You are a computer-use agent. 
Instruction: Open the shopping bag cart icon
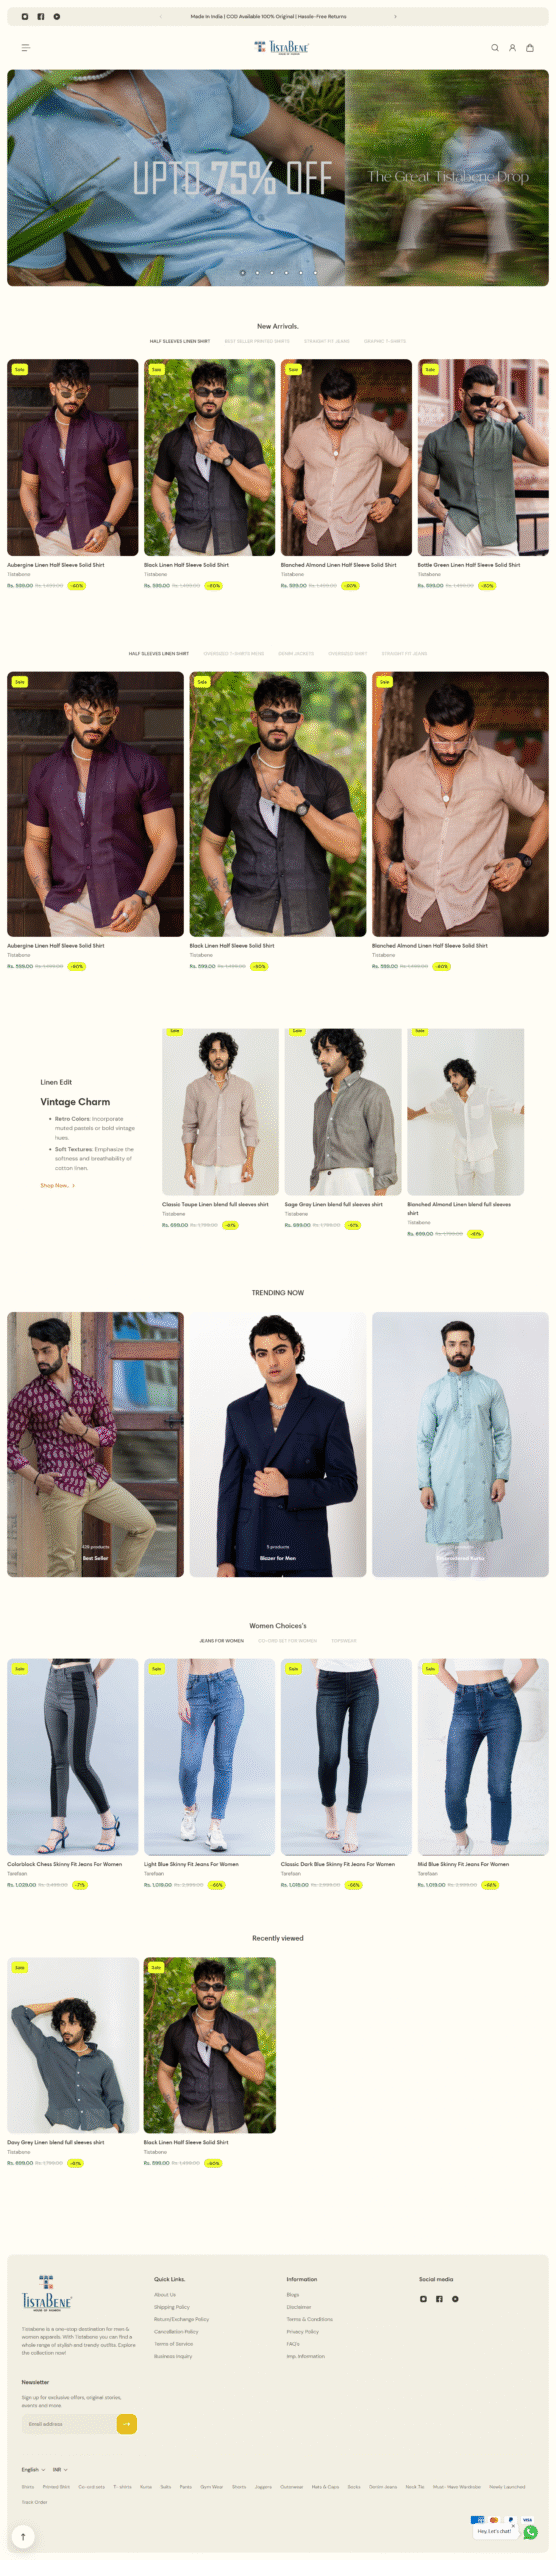tap(530, 47)
